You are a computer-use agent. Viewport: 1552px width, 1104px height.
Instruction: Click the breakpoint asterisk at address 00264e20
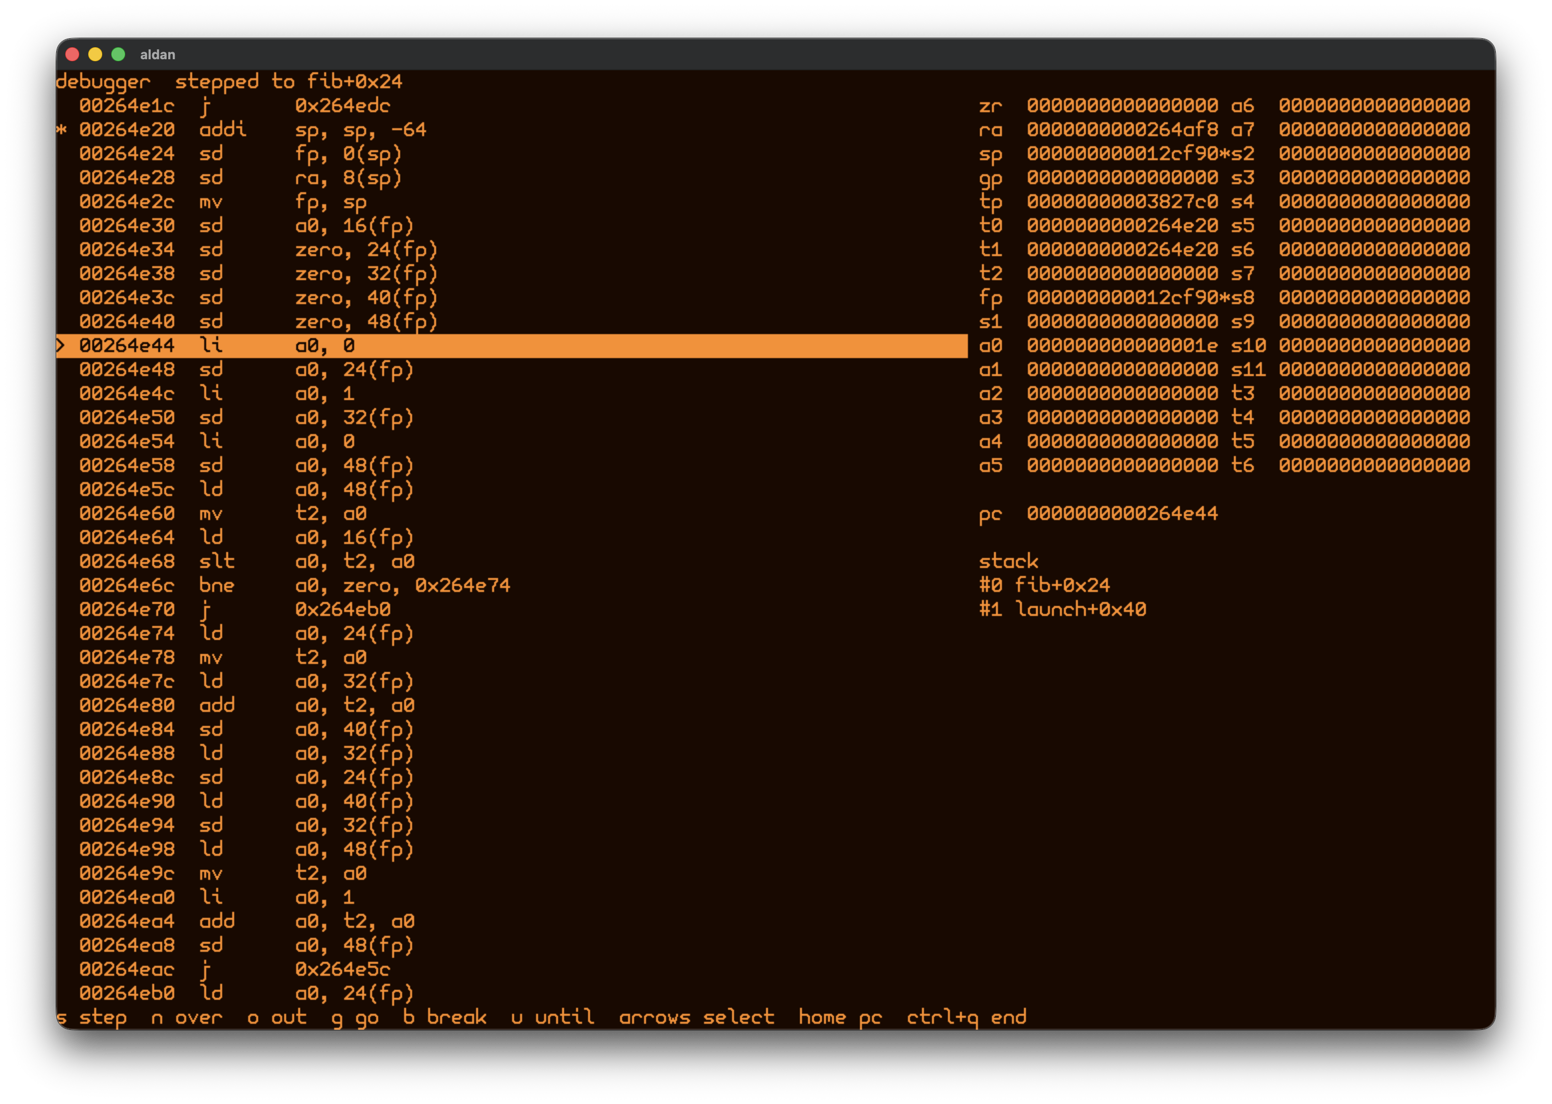[62, 130]
